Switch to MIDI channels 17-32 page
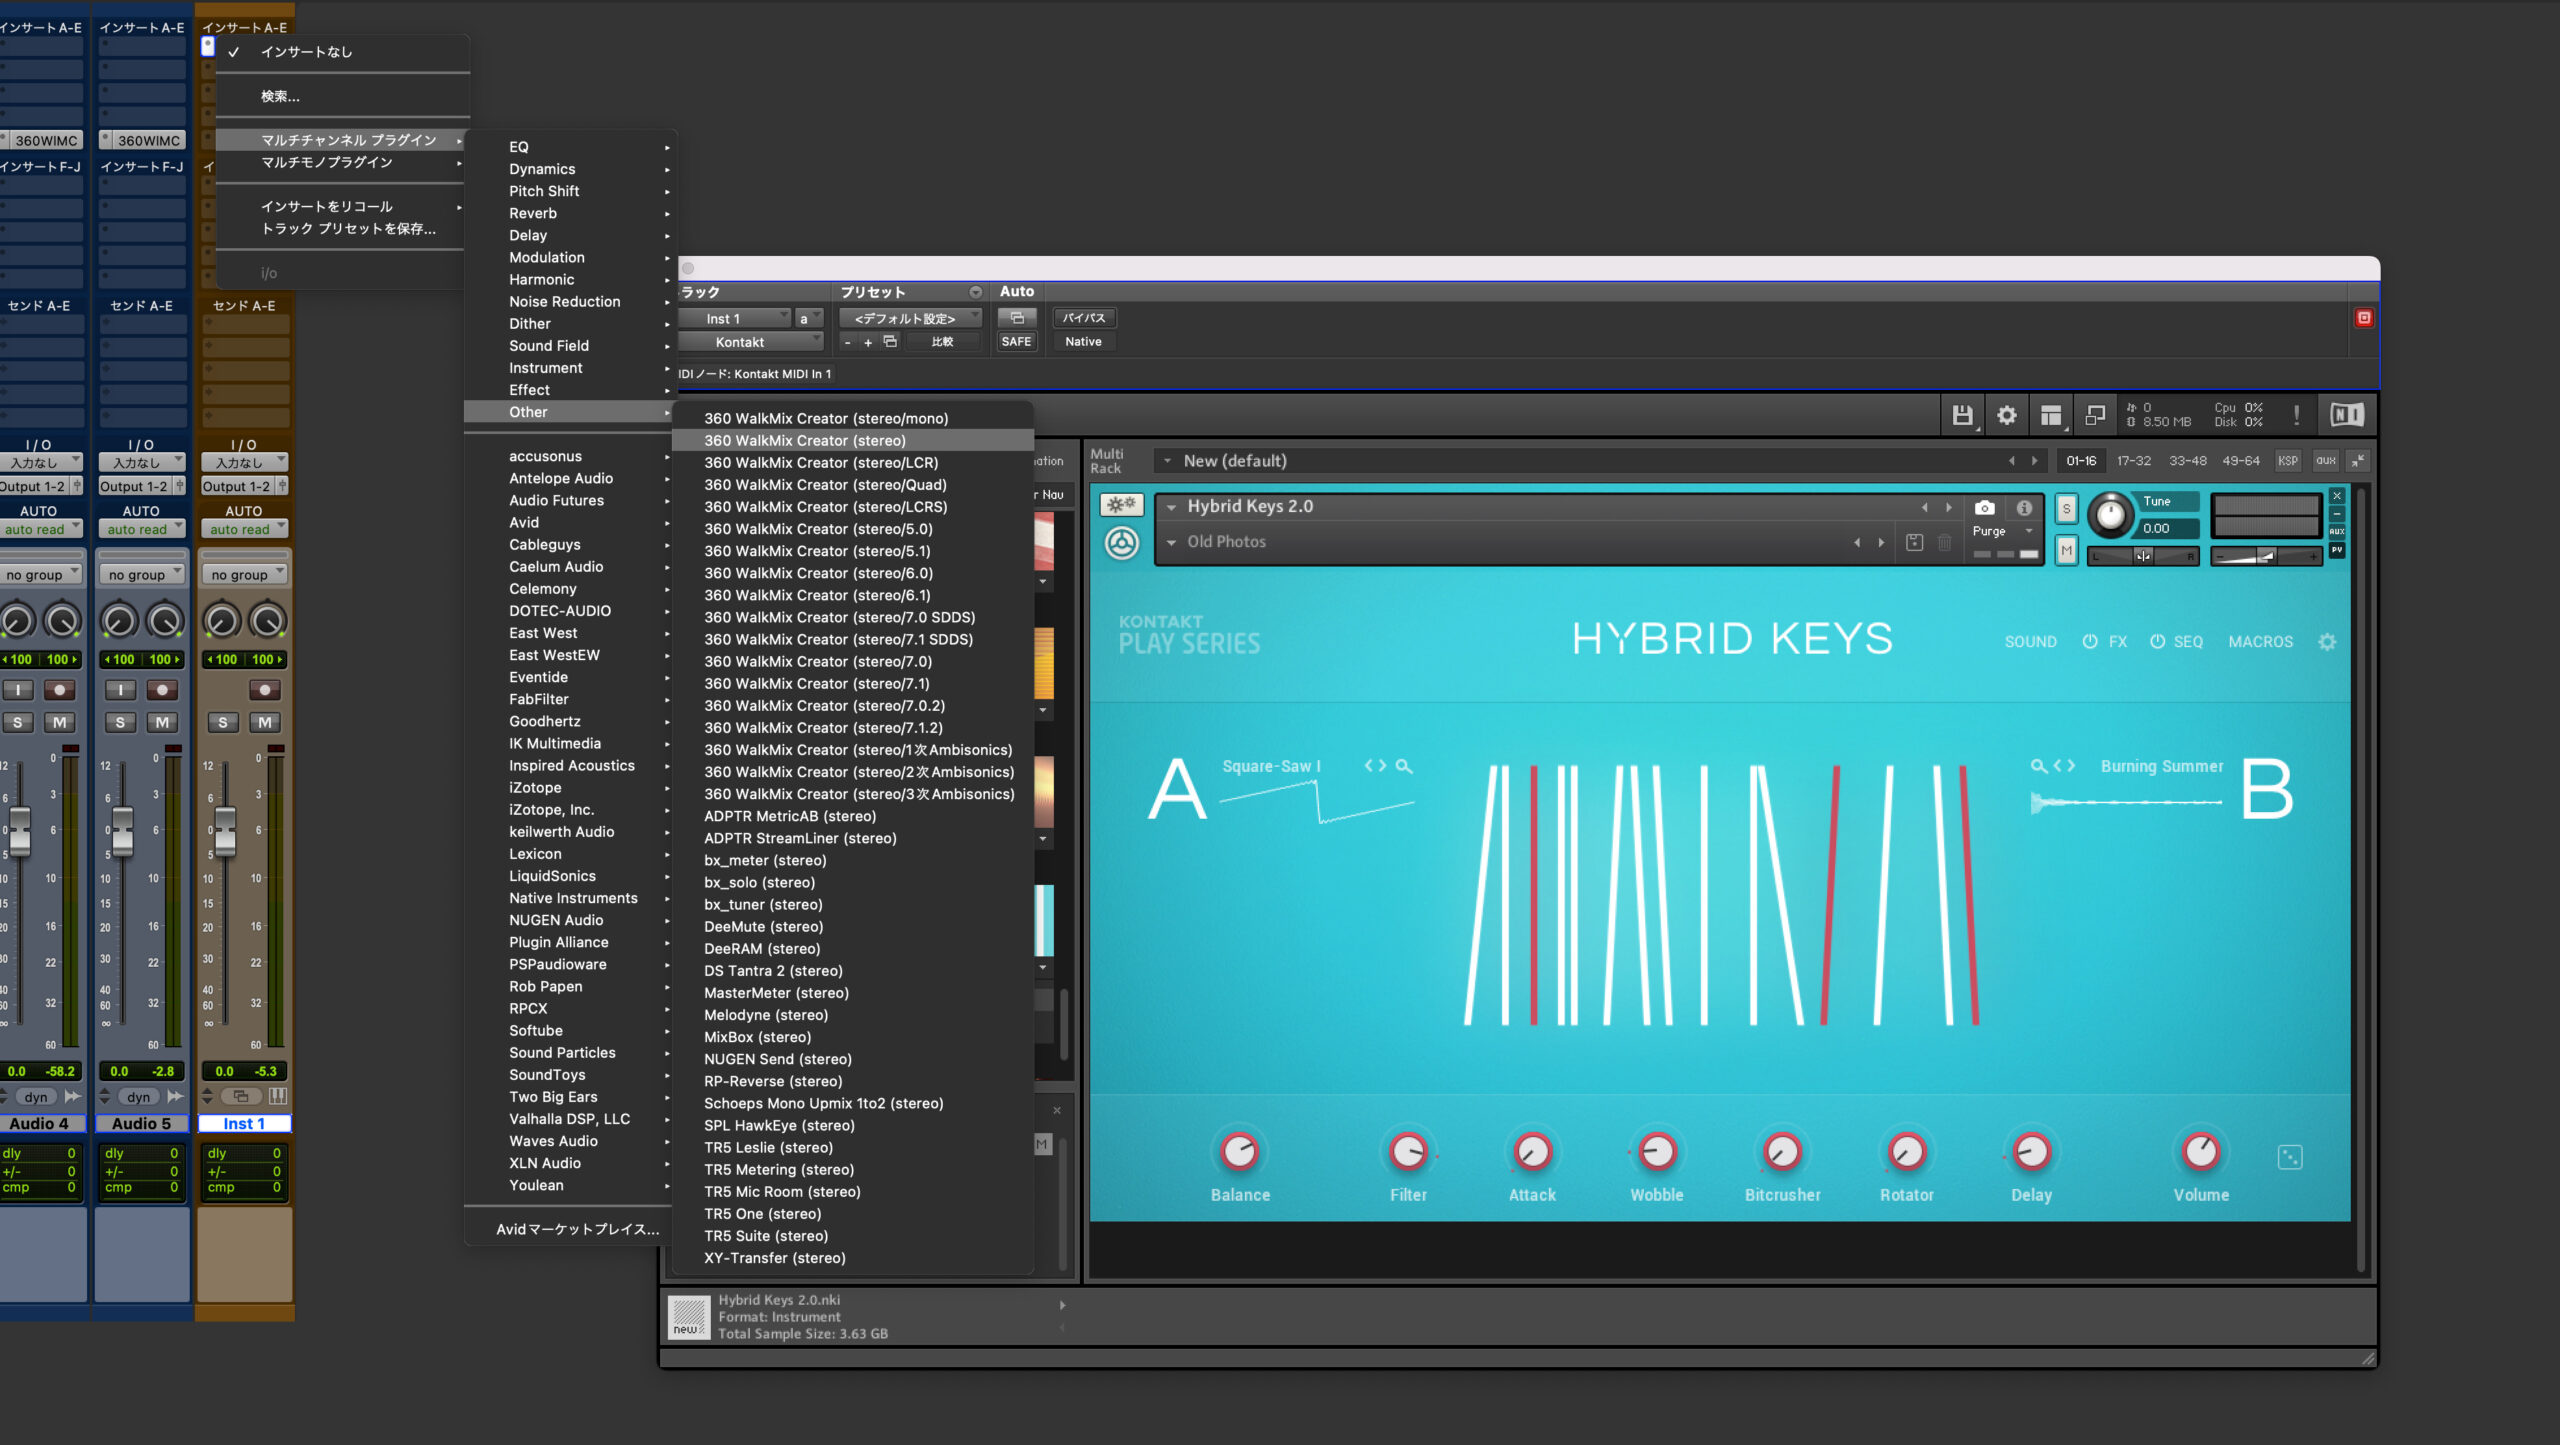This screenshot has height=1445, width=2560. point(2134,461)
